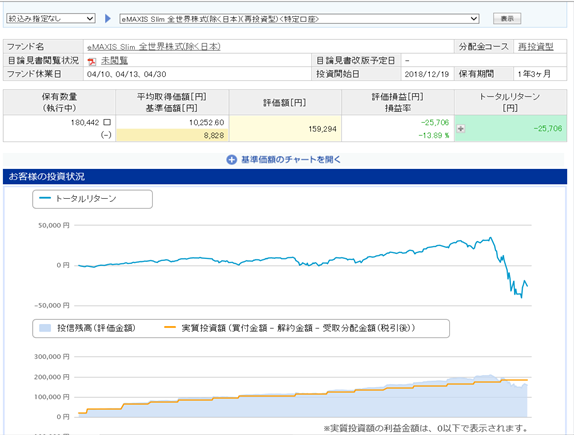The height and width of the screenshot is (435, 574).
Task: Click the blue plus circle icon for chart
Action: coord(231,160)
